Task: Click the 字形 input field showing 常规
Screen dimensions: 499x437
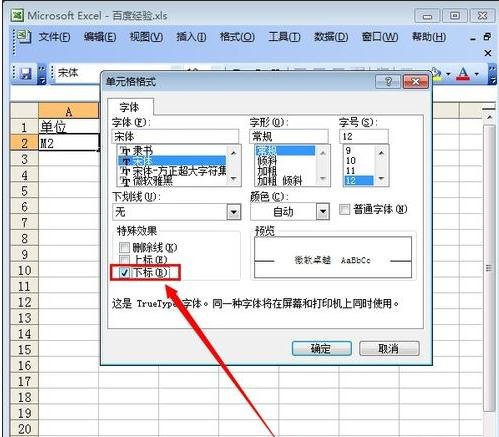Action: pyautogui.click(x=289, y=136)
